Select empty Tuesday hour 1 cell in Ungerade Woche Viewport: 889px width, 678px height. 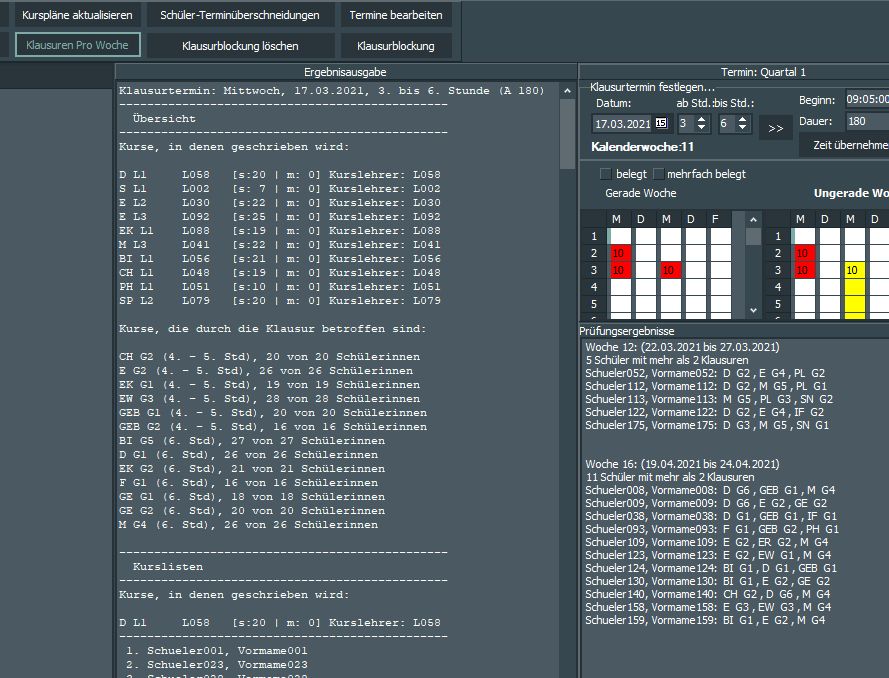[829, 236]
